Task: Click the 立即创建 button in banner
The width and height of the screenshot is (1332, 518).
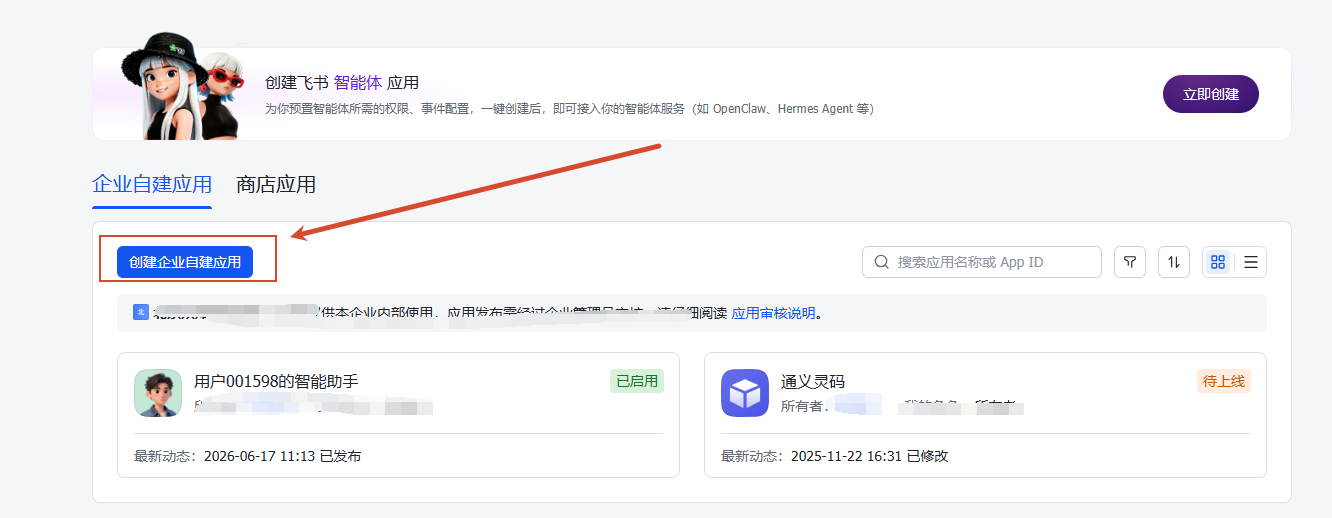Action: [x=1210, y=94]
